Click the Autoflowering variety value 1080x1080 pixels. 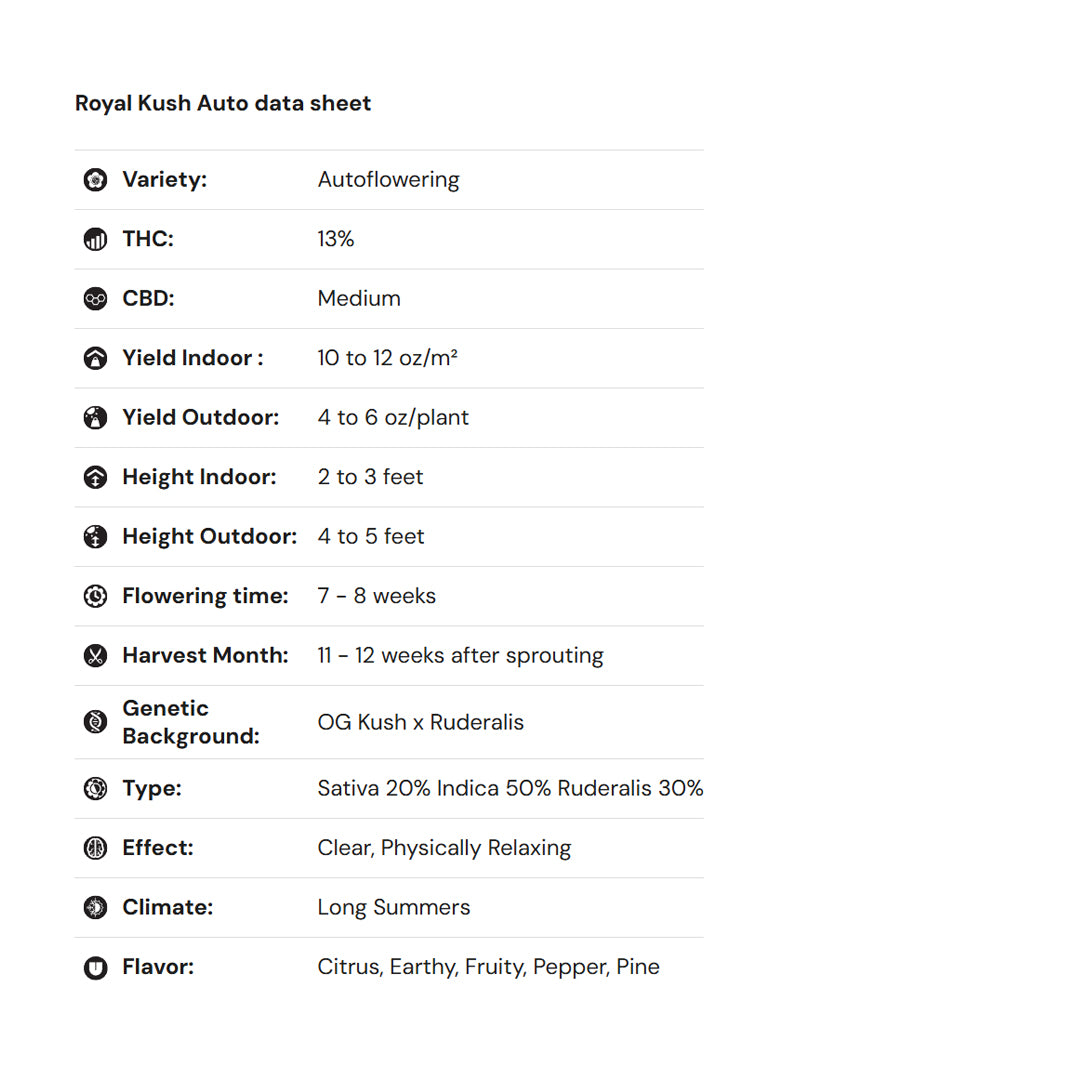pyautogui.click(x=388, y=180)
